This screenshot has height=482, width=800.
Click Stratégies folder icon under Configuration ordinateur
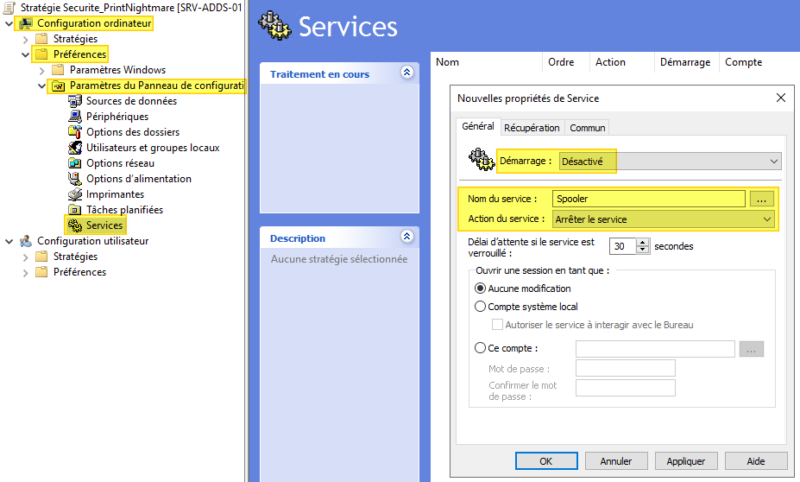pos(41,39)
